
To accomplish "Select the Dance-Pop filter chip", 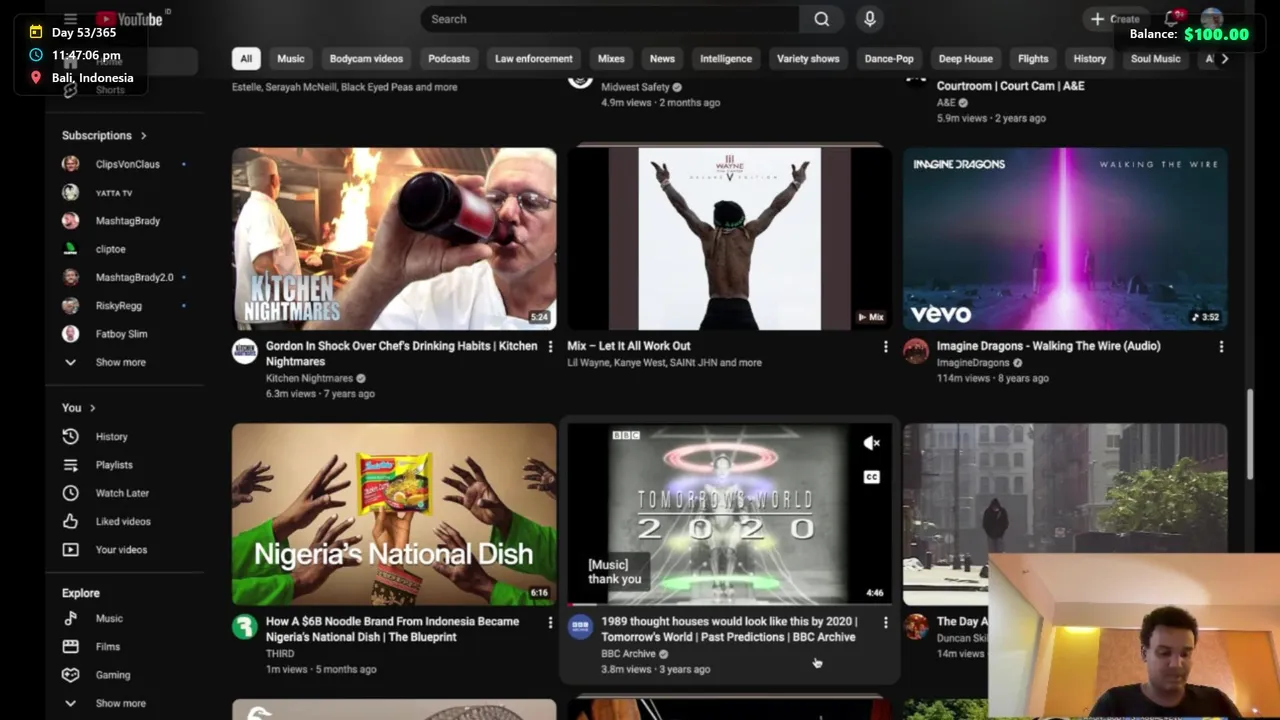I will [x=889, y=59].
